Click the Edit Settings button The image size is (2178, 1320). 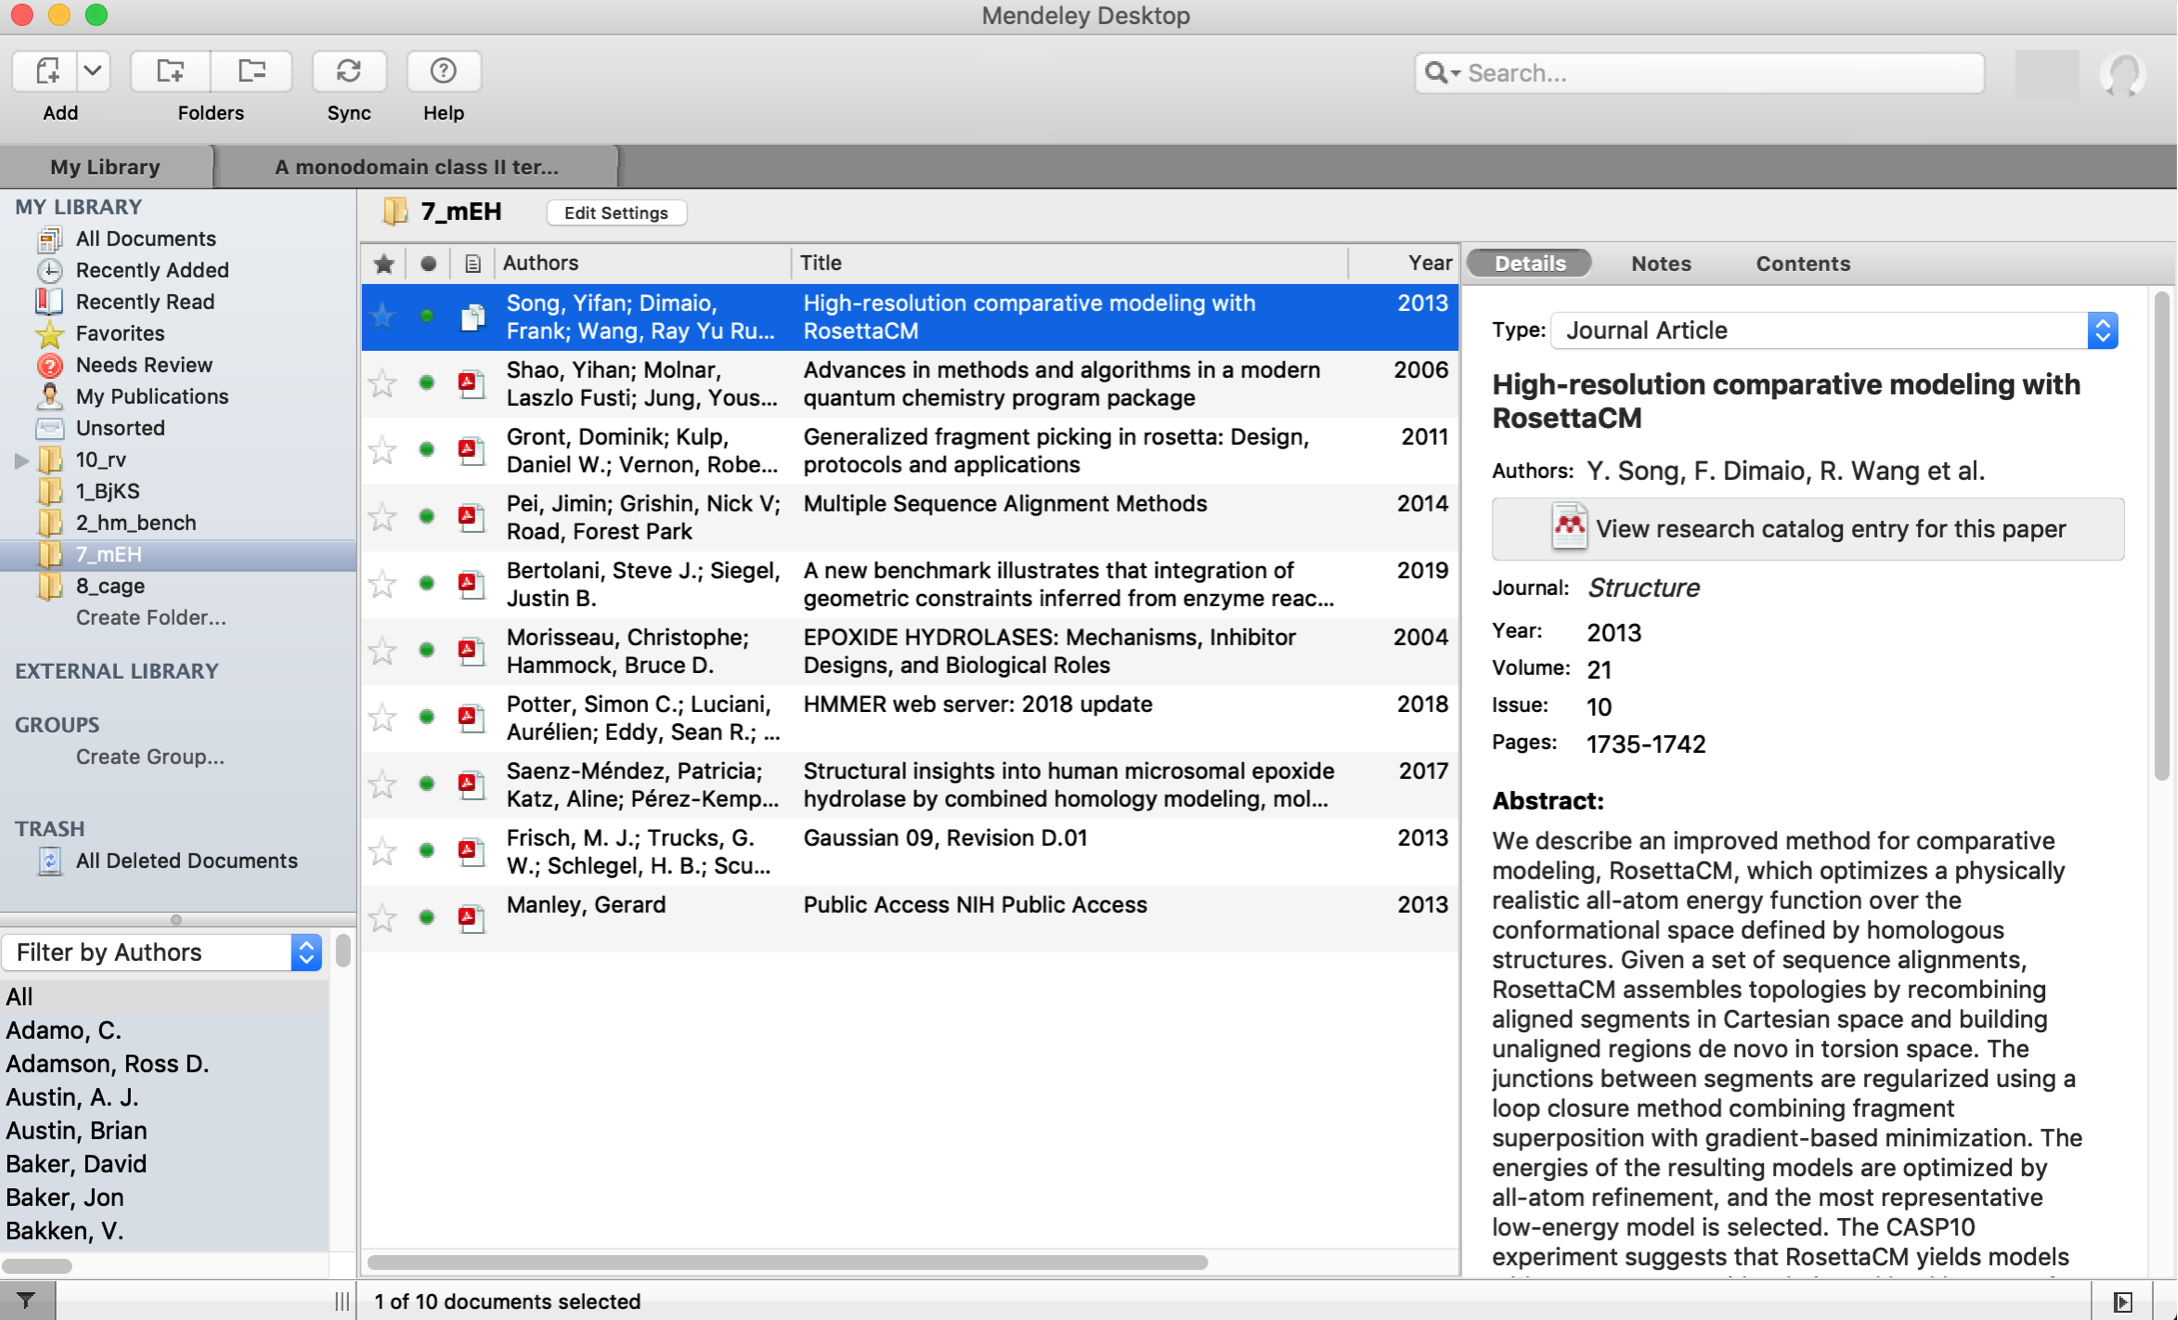pyautogui.click(x=616, y=212)
